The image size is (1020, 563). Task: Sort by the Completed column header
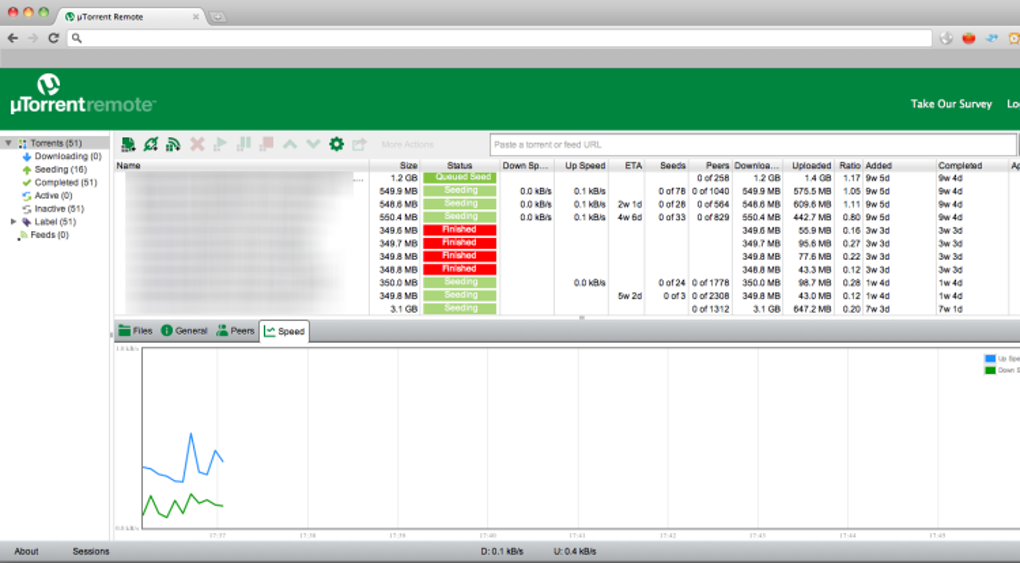coord(972,166)
